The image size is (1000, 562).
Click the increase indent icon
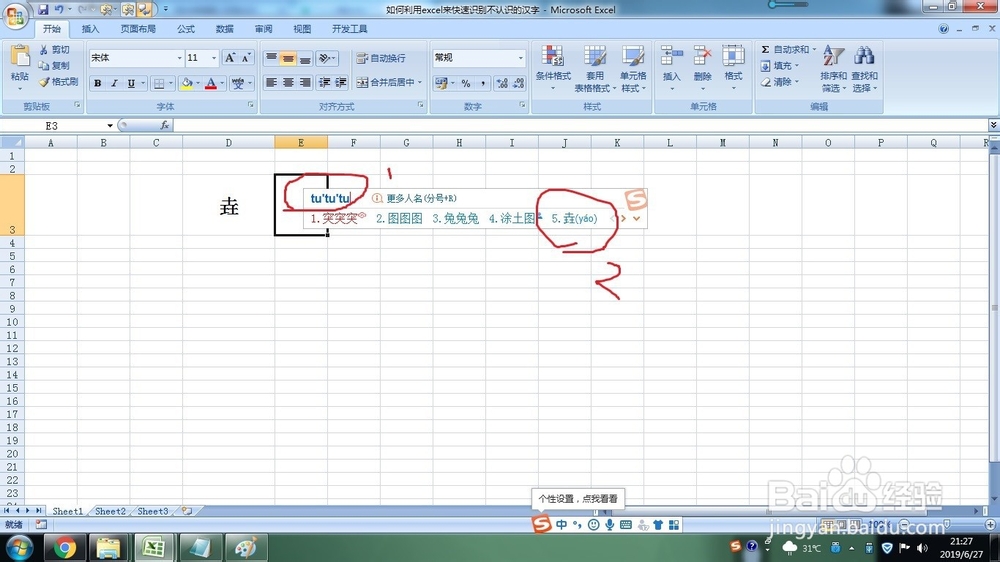coord(341,82)
